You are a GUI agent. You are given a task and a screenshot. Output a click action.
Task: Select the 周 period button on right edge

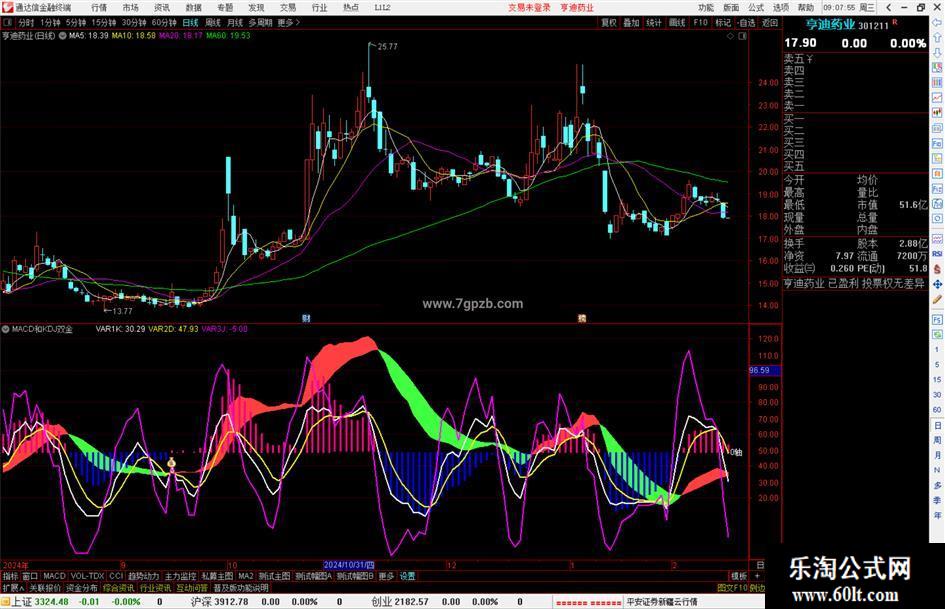click(937, 440)
